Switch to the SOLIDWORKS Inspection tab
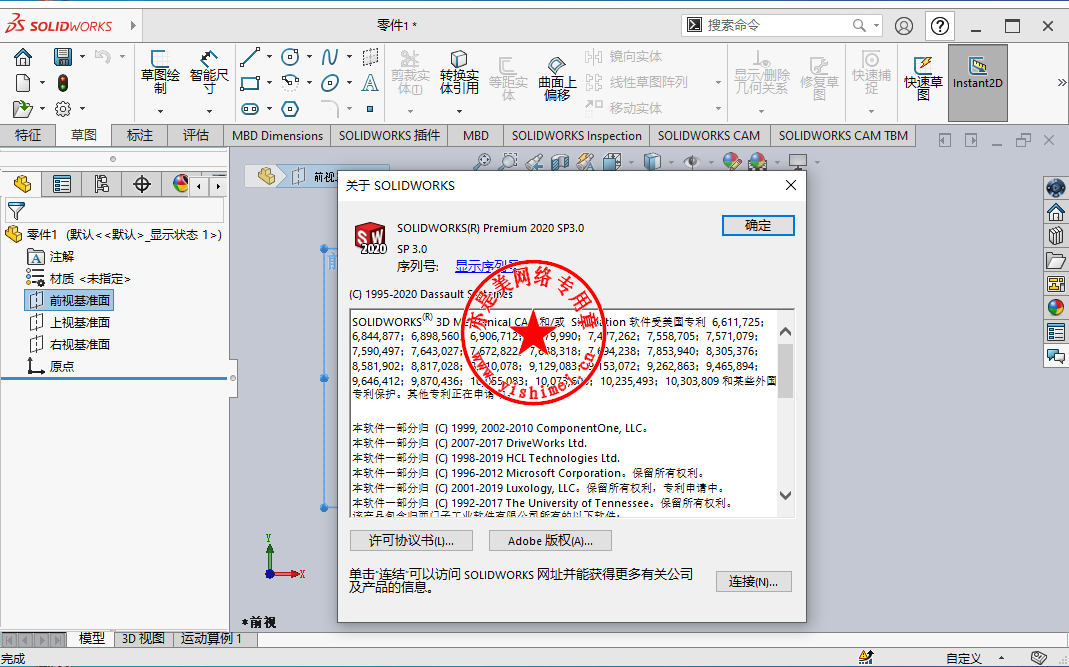Image resolution: width=1069 pixels, height=667 pixels. [x=577, y=136]
